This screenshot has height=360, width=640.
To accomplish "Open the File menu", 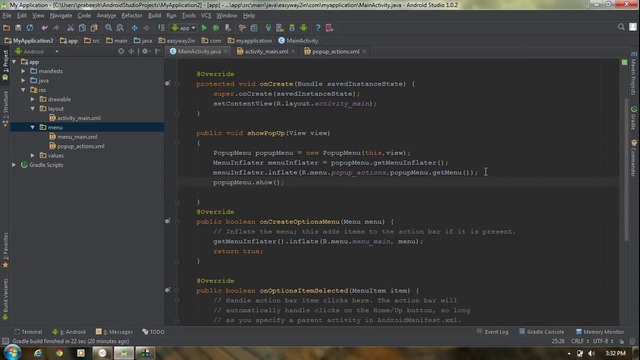I will pos(7,16).
